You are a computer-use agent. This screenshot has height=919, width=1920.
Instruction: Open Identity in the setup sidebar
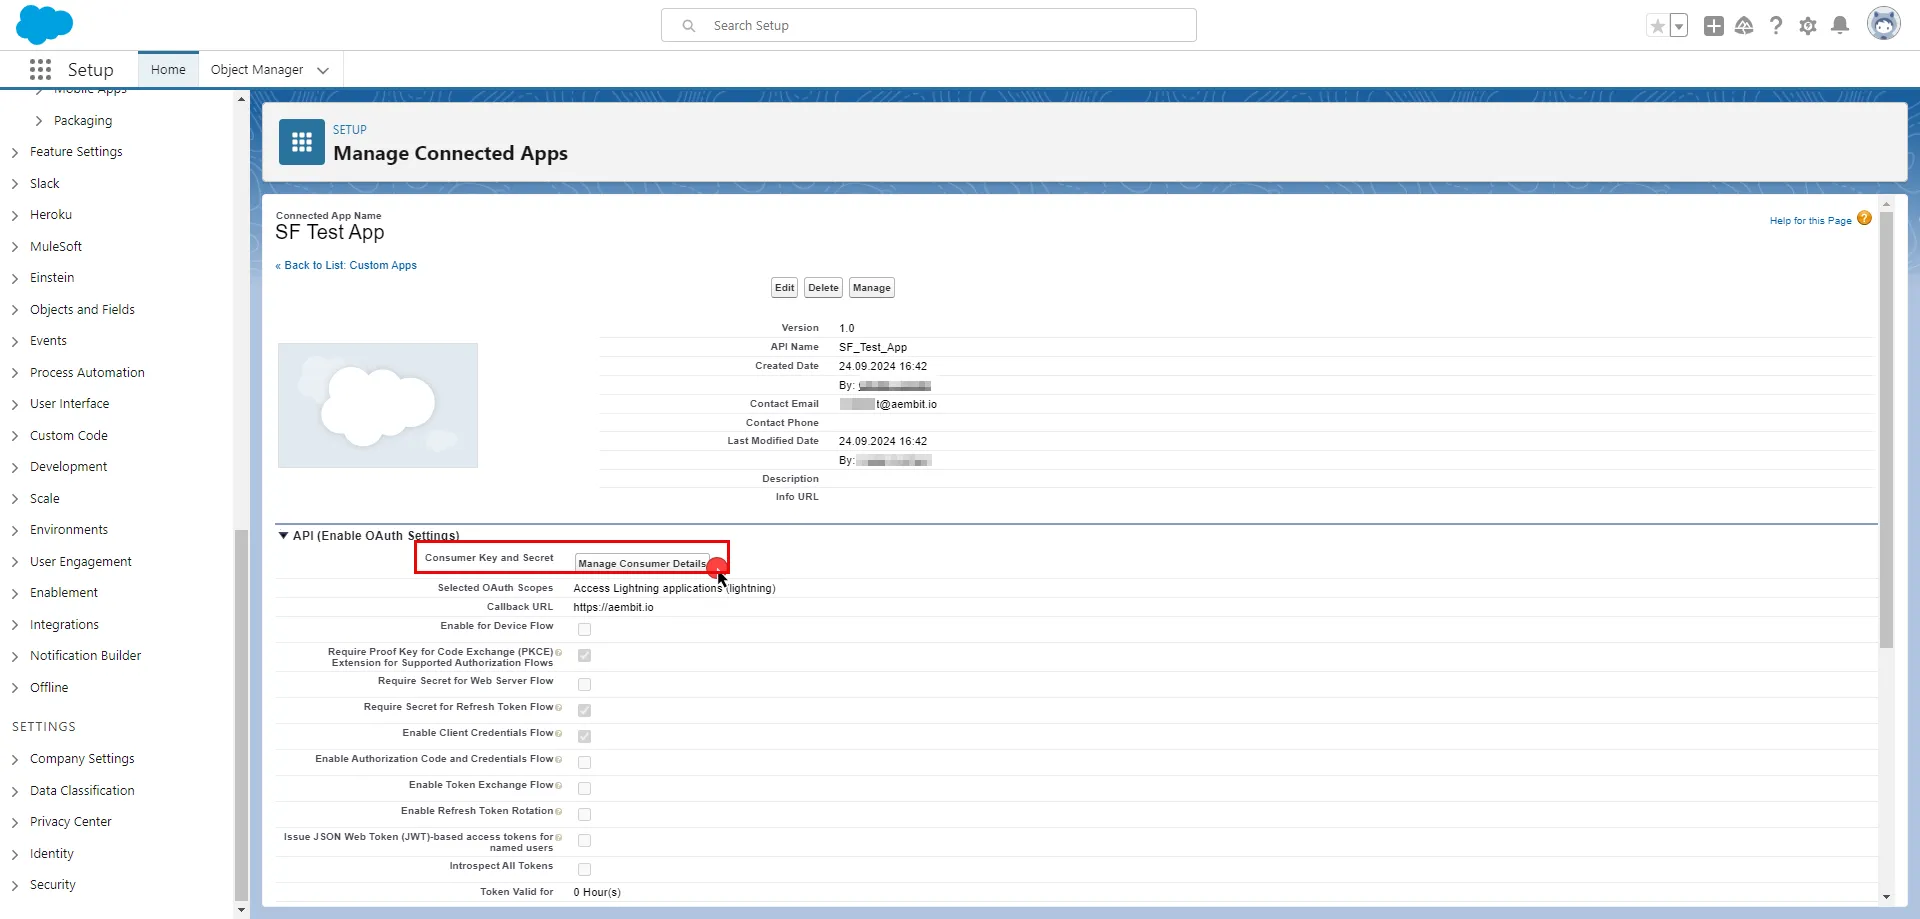(x=52, y=853)
